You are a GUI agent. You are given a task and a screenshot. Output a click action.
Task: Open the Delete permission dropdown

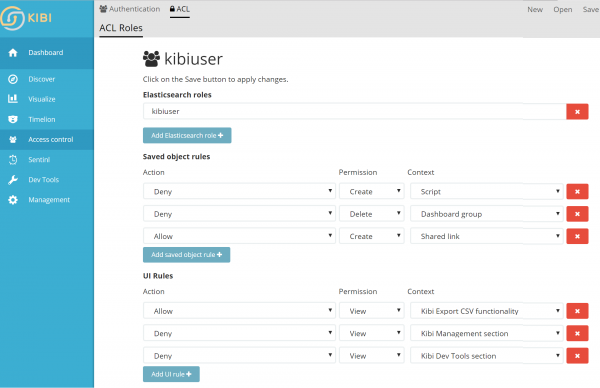tap(371, 214)
